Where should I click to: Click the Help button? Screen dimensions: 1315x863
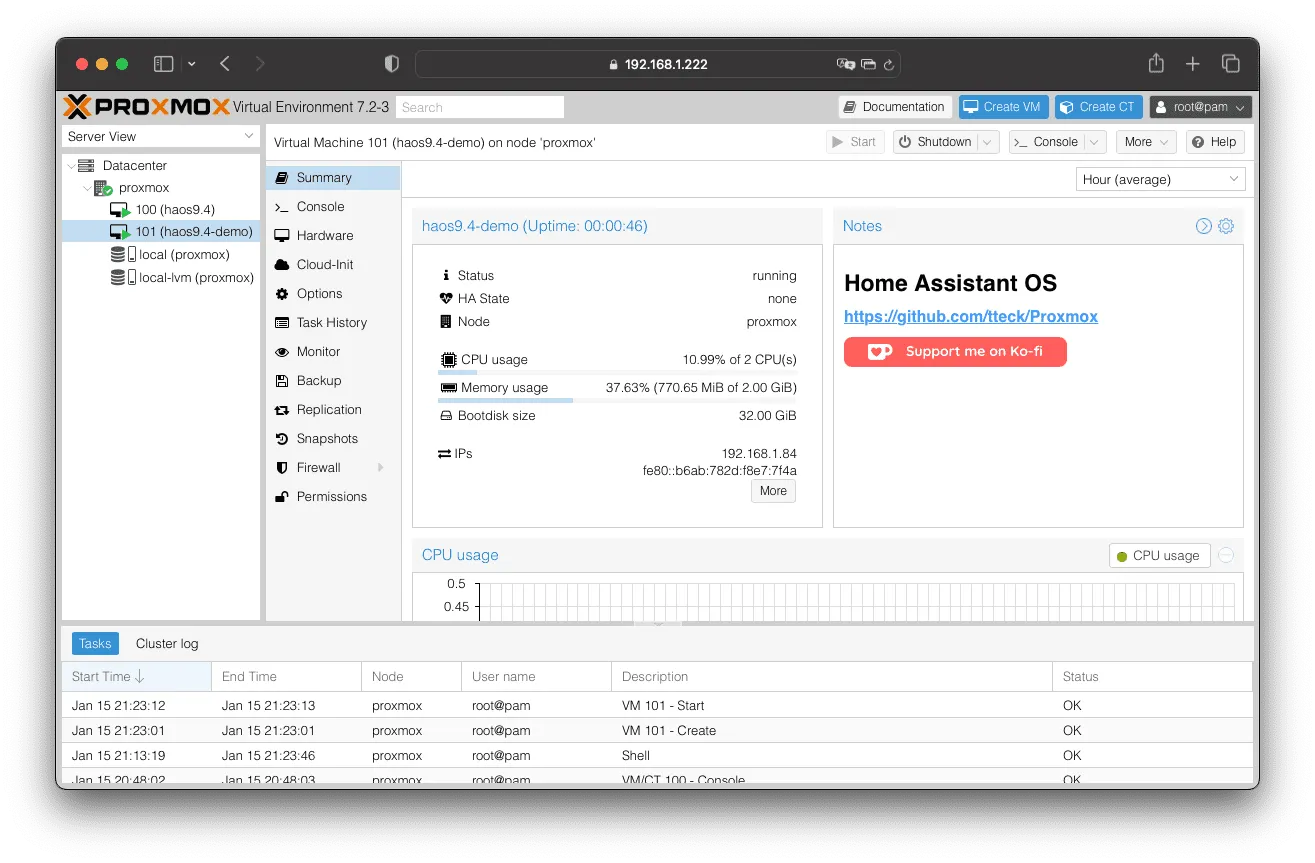[x=1215, y=142]
